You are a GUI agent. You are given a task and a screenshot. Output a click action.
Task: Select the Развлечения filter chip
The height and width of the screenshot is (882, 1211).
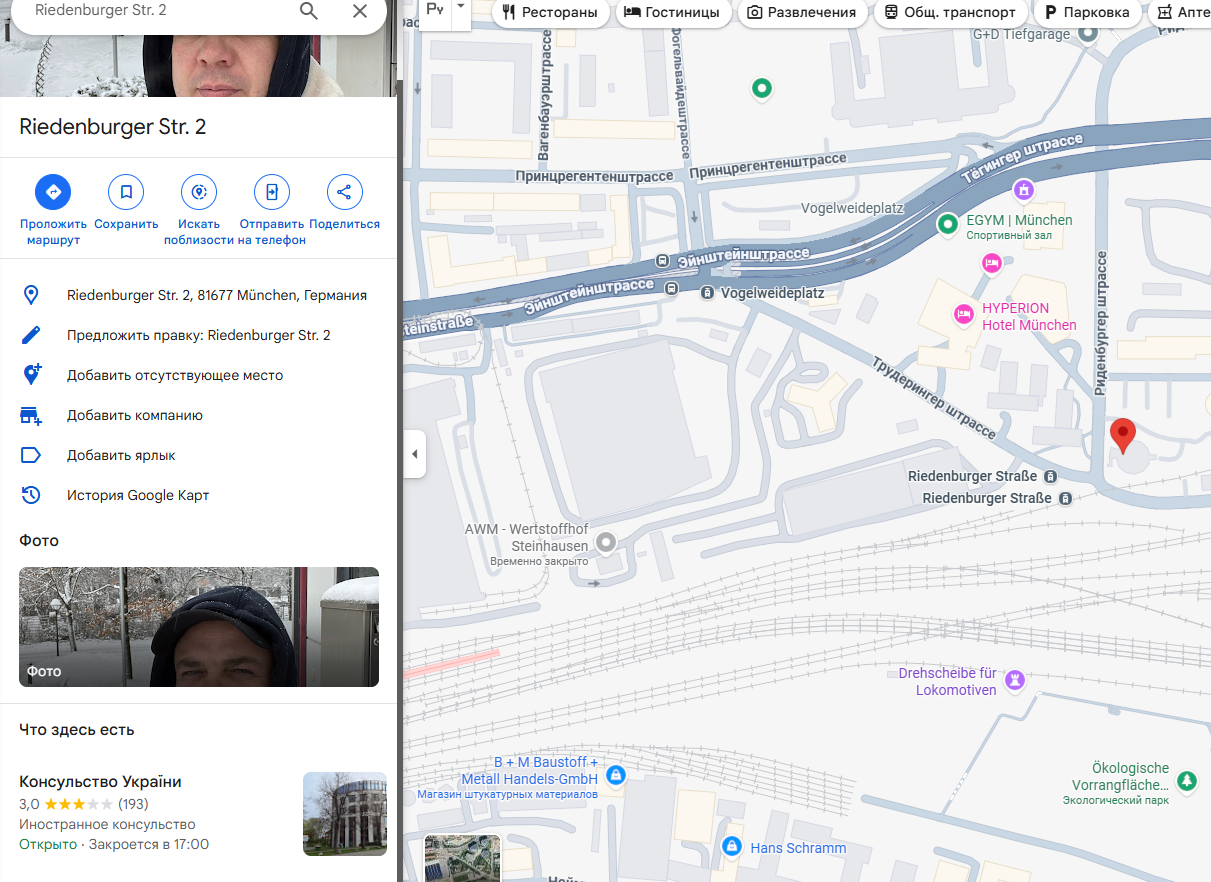pos(802,12)
